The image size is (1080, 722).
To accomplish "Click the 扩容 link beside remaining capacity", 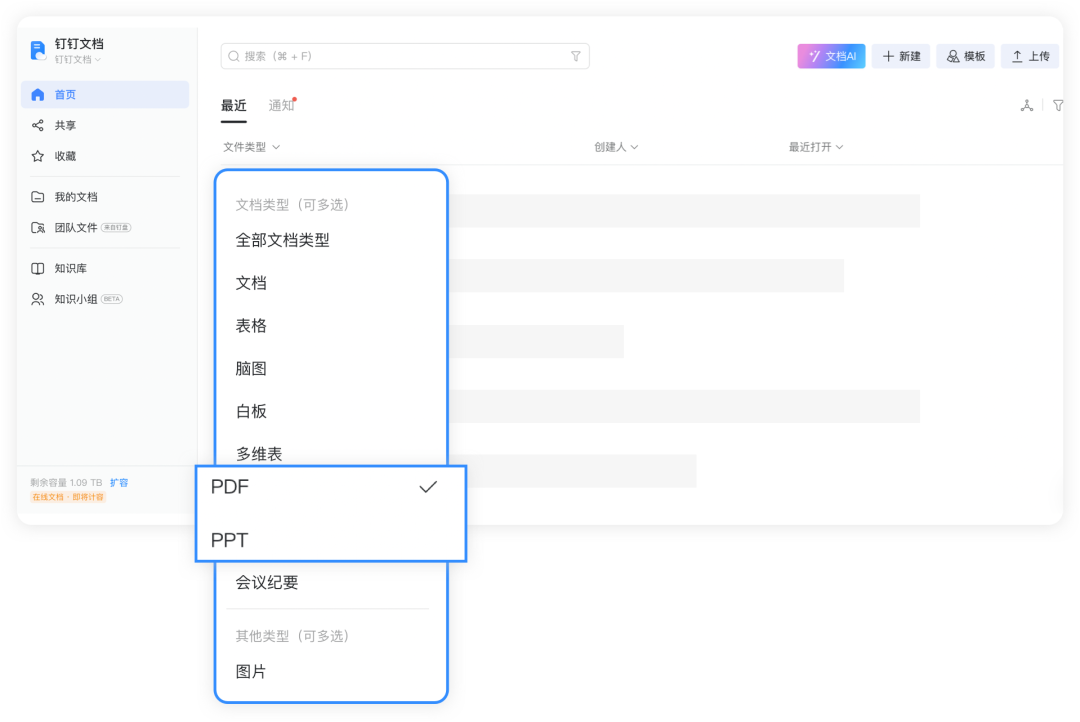I will click(x=119, y=483).
